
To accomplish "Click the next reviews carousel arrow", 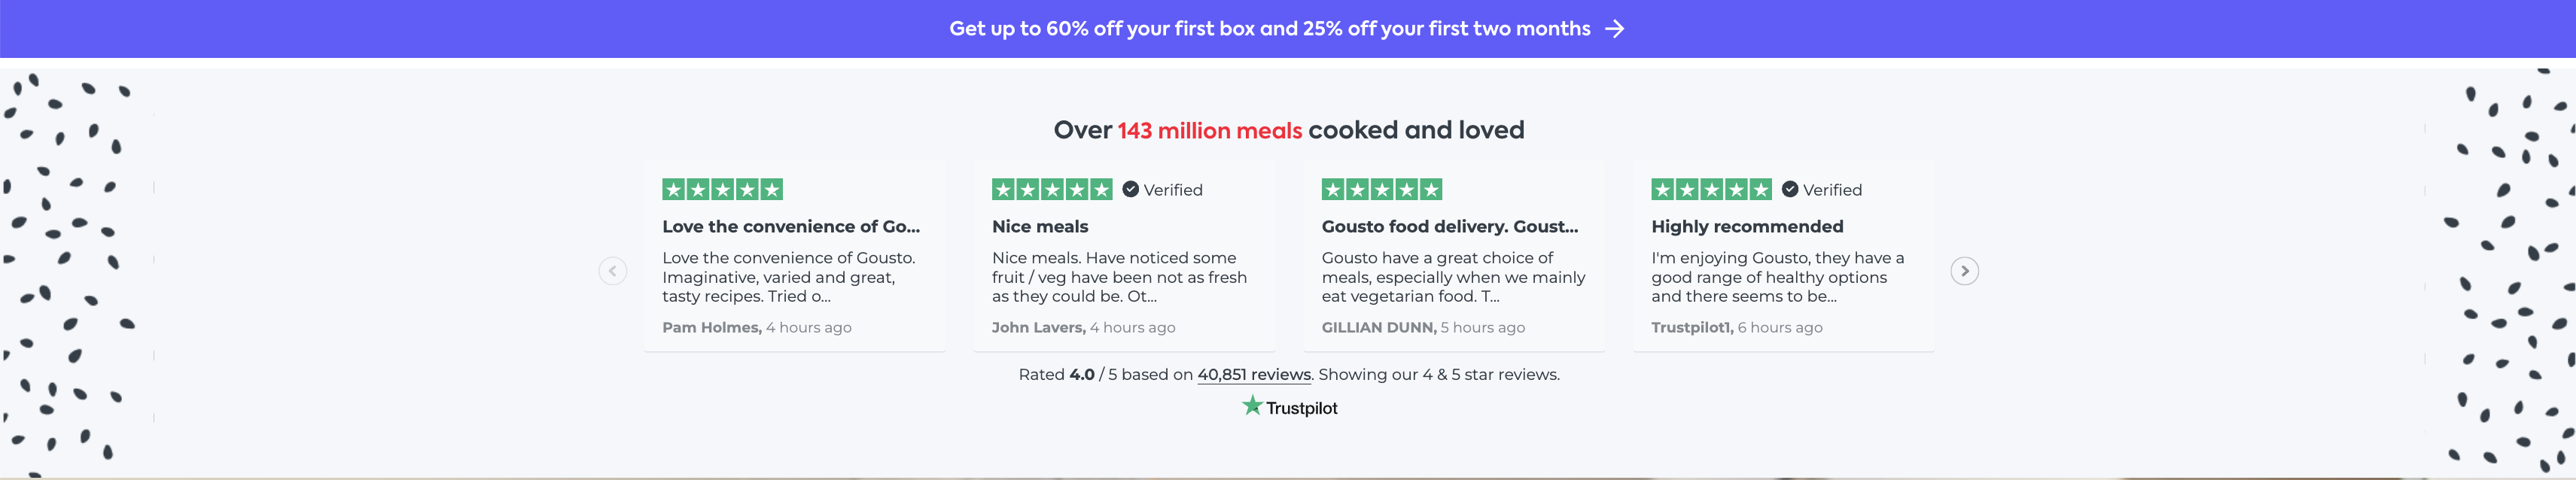I will tap(1964, 271).
